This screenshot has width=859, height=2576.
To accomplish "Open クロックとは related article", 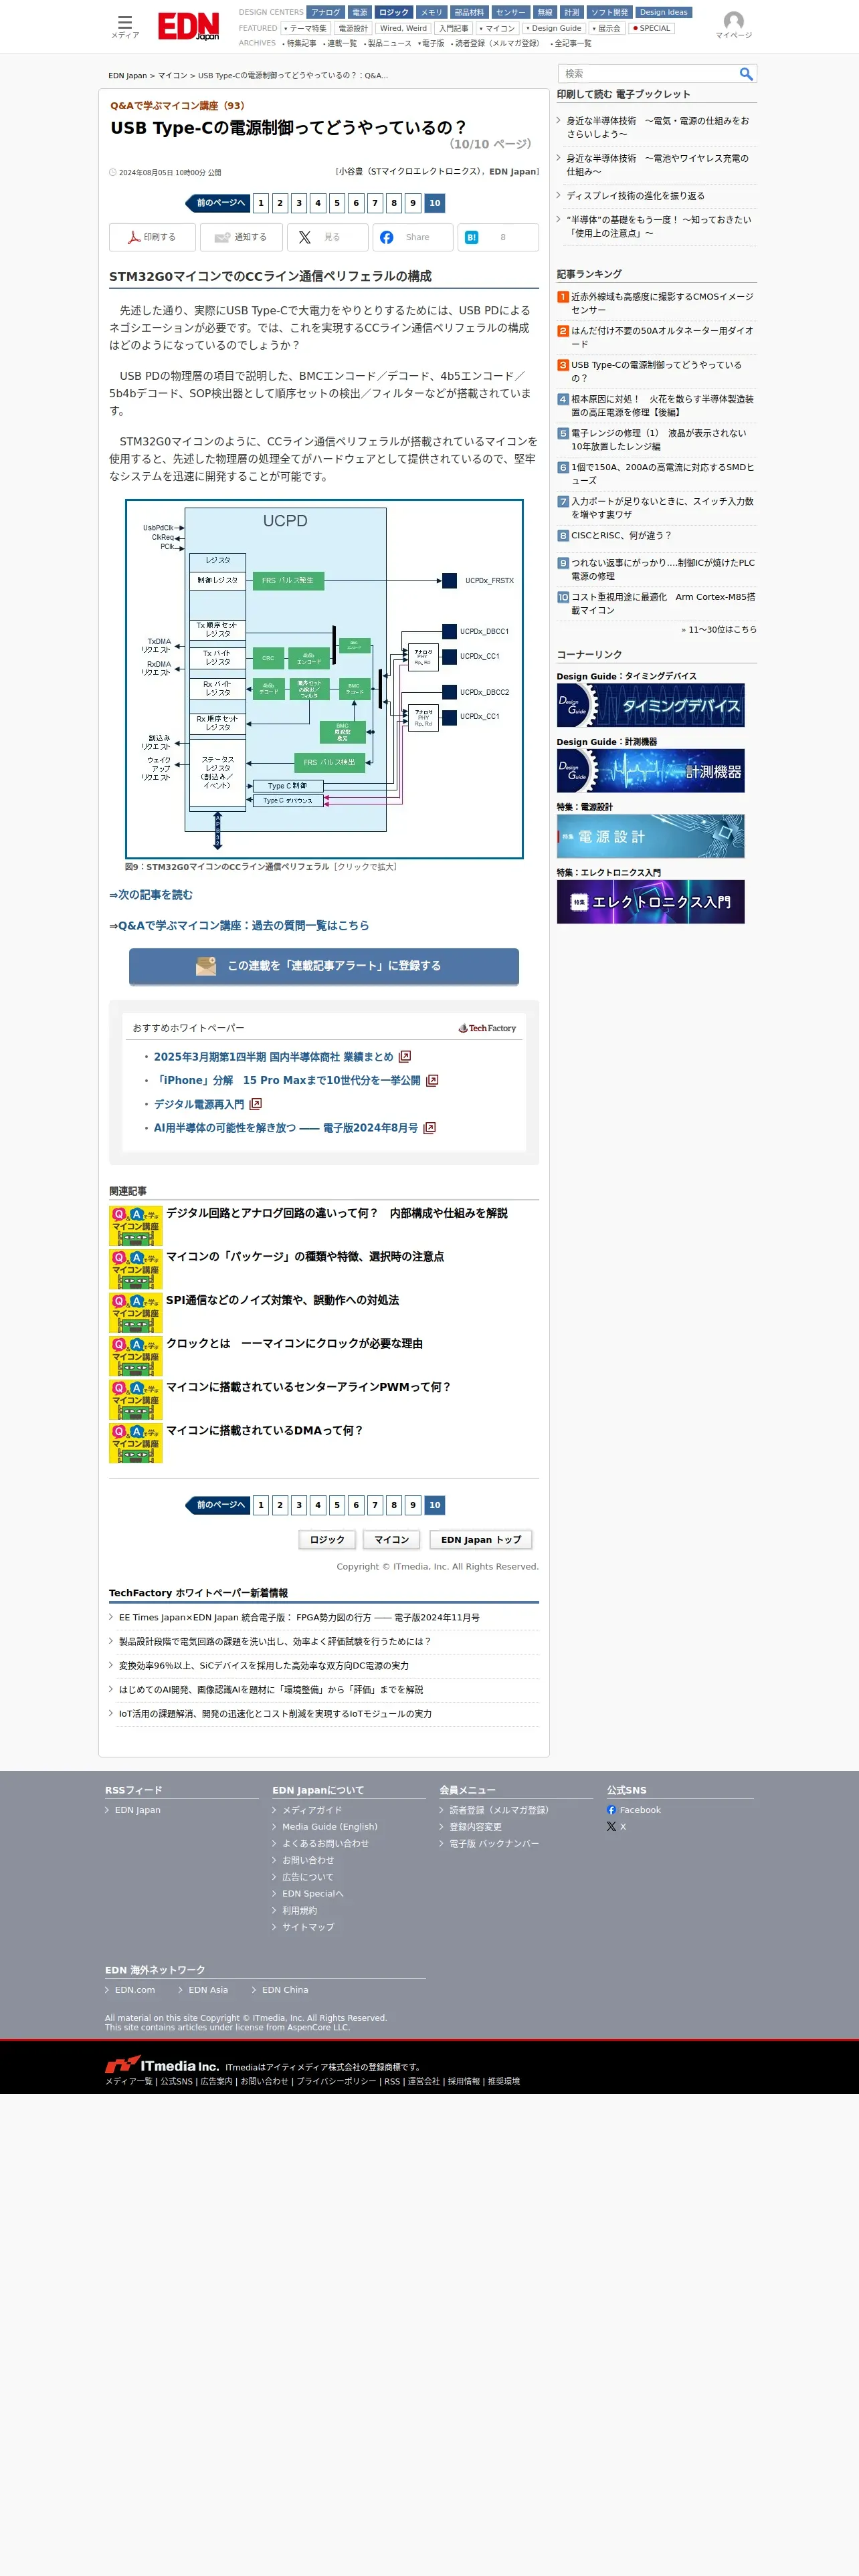I will pyautogui.click(x=294, y=1344).
